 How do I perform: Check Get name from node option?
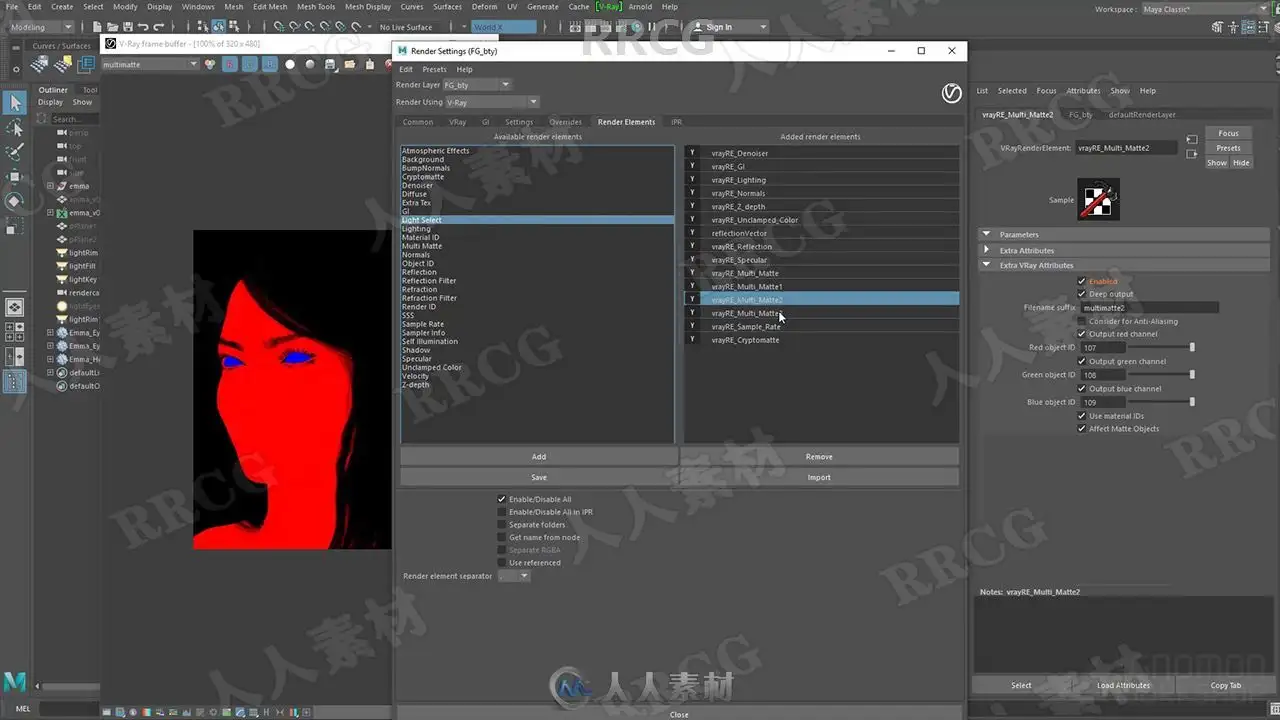click(x=502, y=537)
